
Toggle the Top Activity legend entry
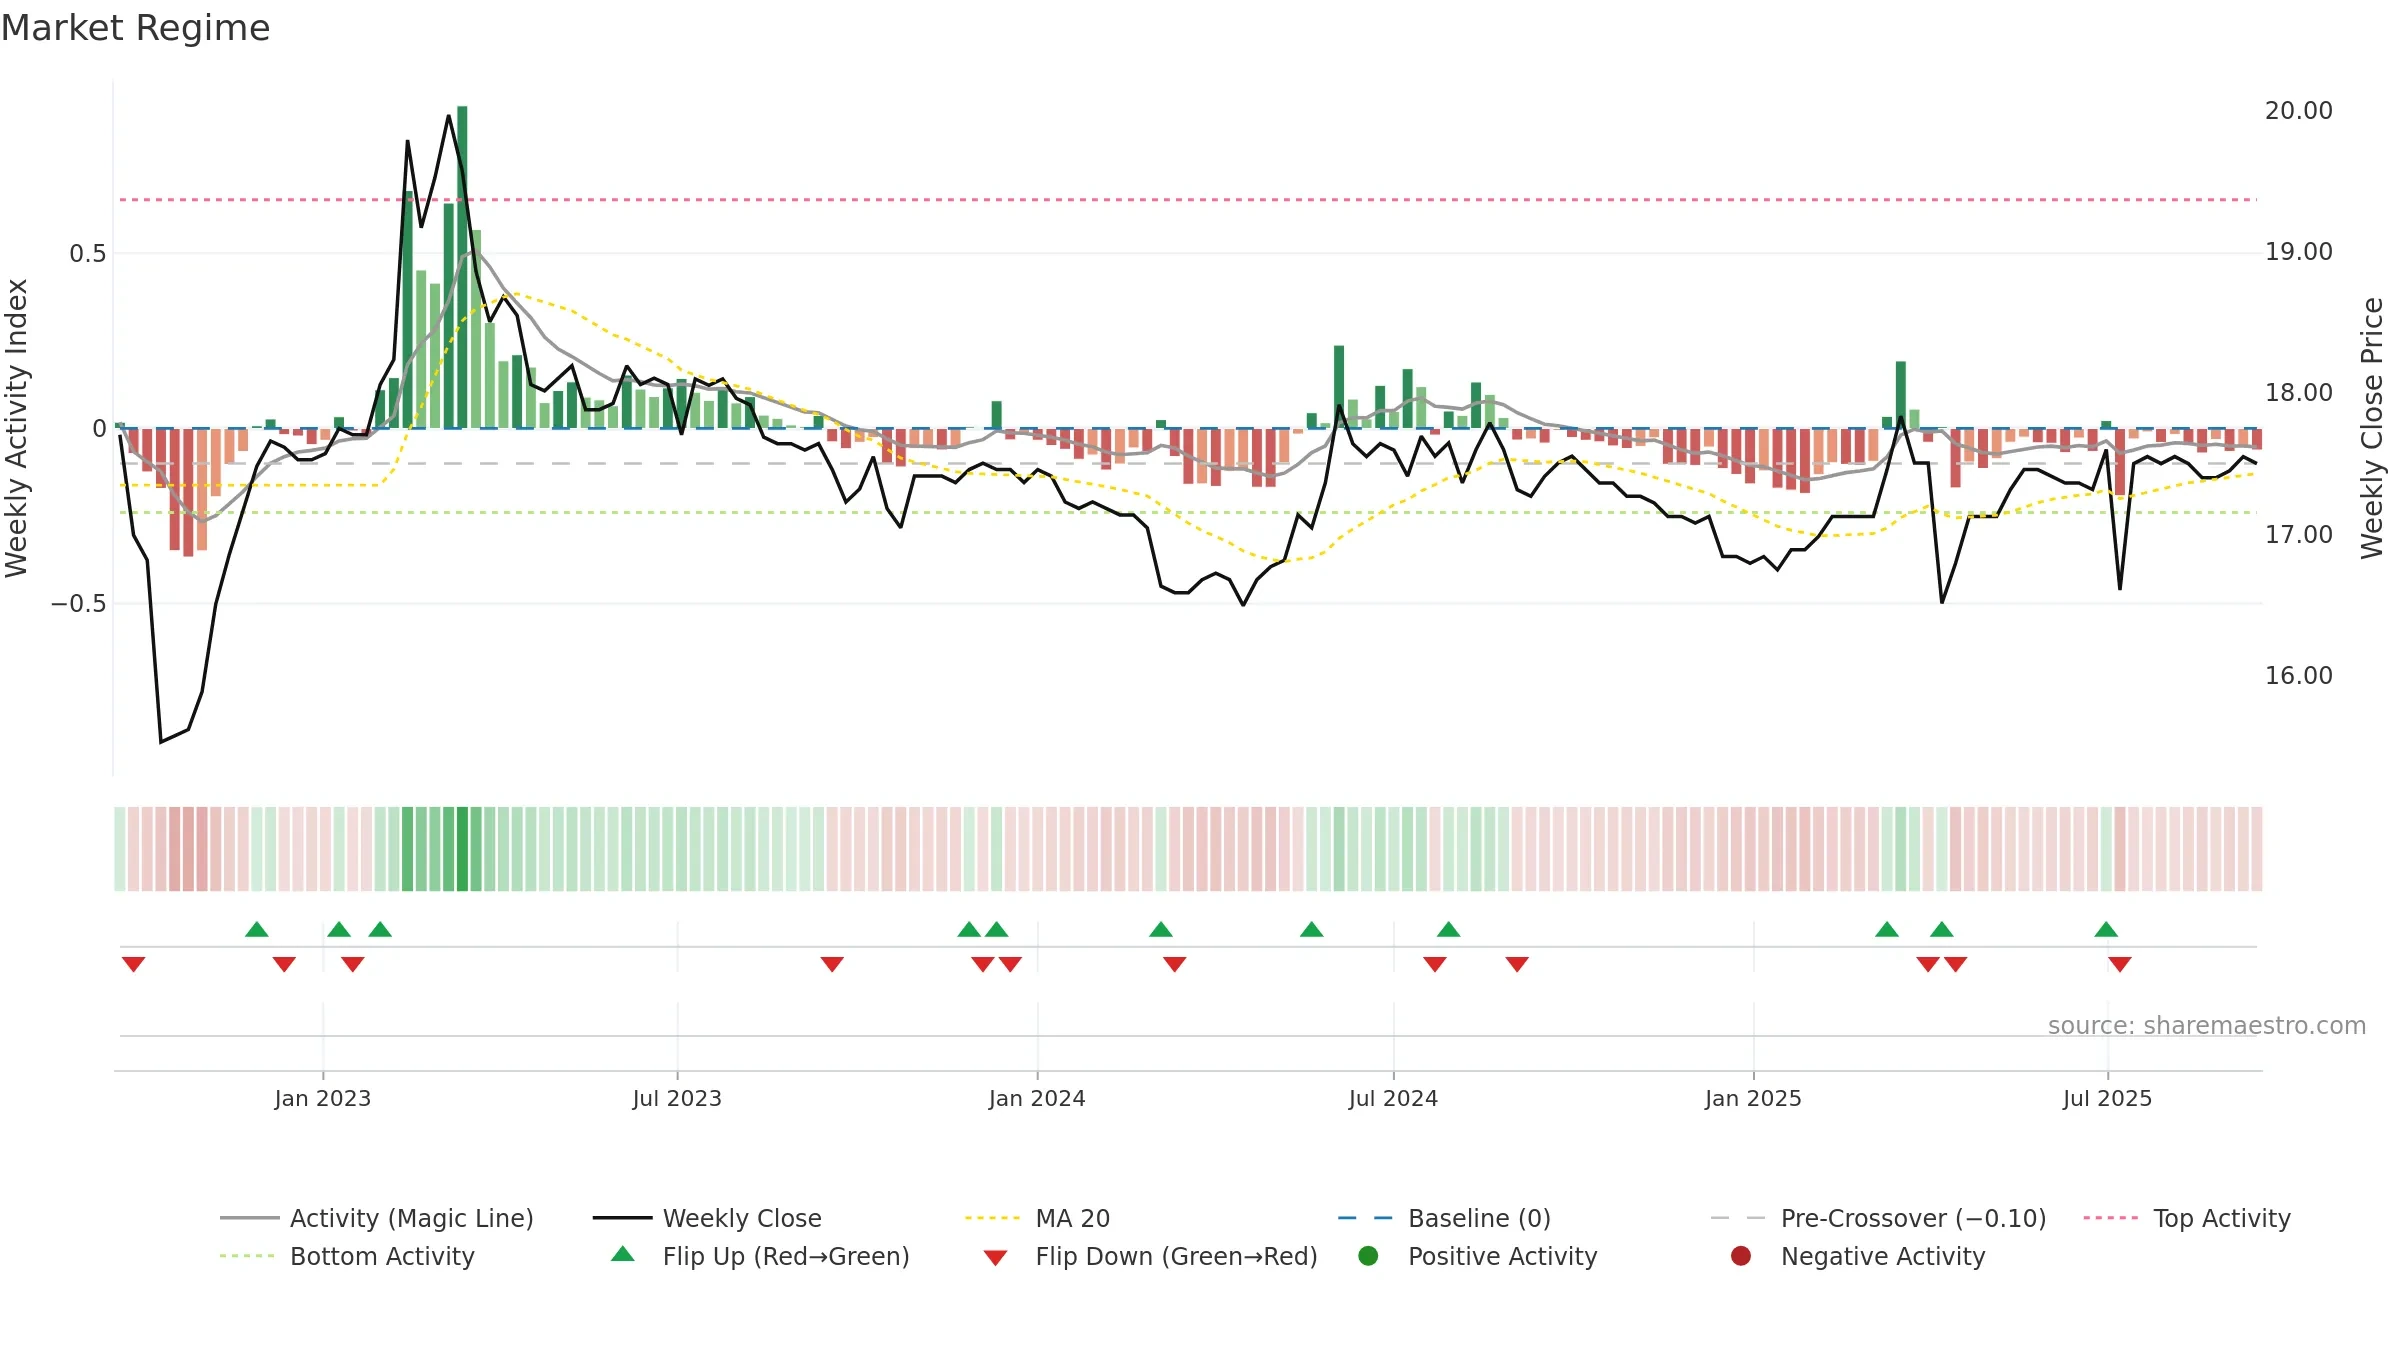point(2187,1218)
